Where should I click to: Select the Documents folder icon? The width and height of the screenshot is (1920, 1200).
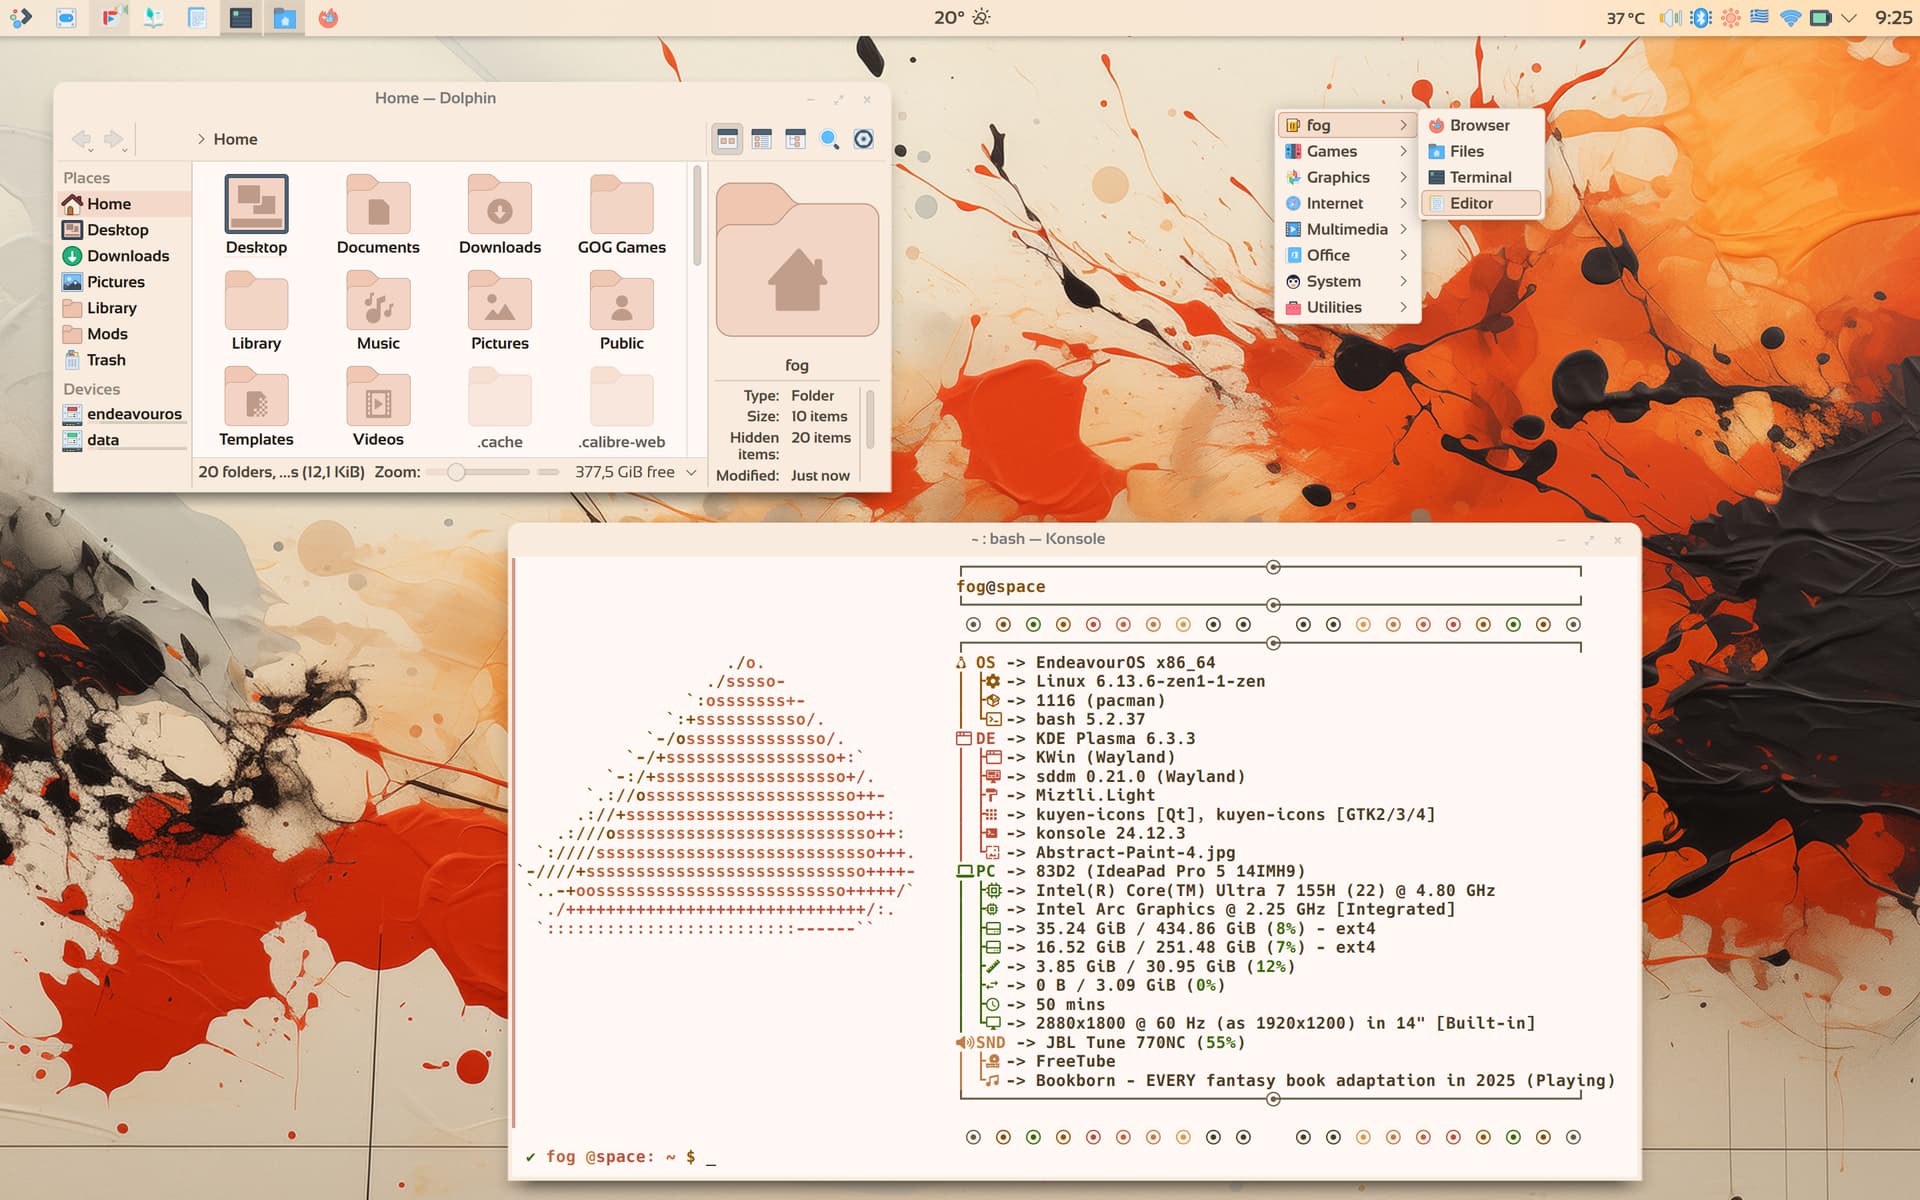pos(378,204)
